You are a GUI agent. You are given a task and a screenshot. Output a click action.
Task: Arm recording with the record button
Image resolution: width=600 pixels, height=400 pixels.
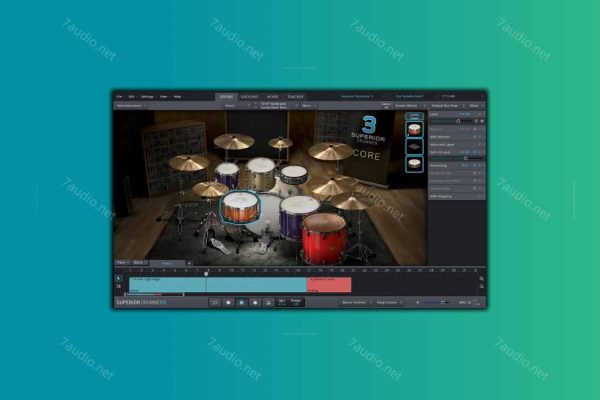(x=255, y=302)
